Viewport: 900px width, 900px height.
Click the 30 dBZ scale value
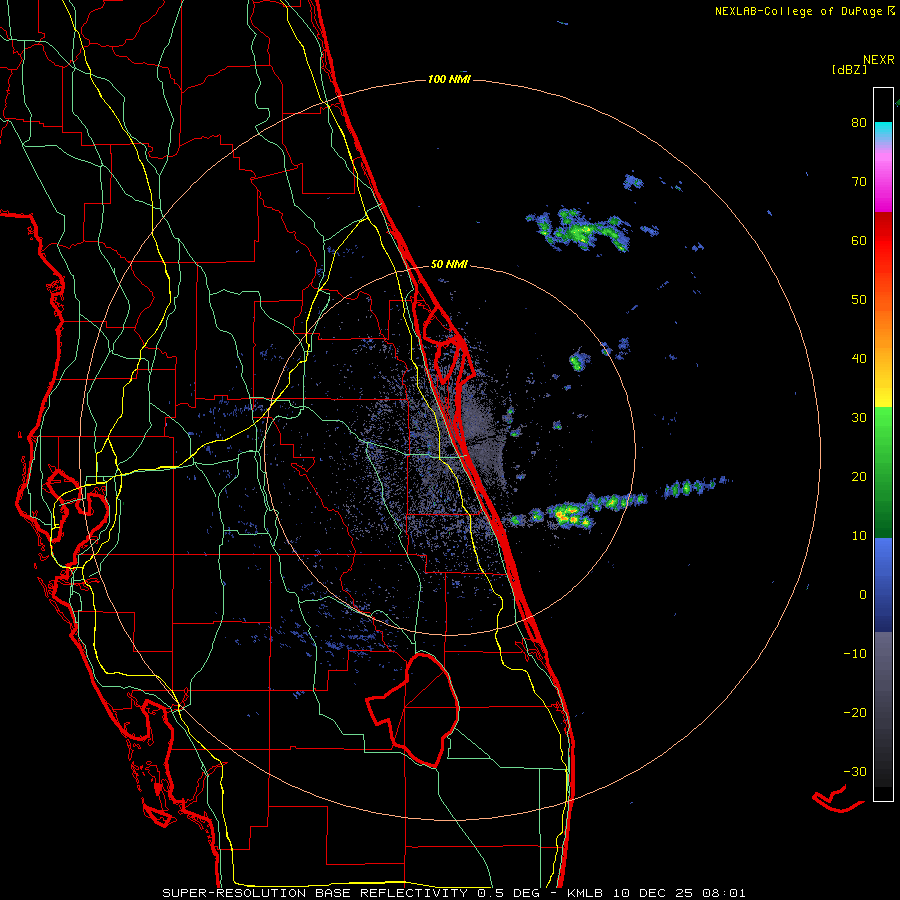click(x=859, y=418)
